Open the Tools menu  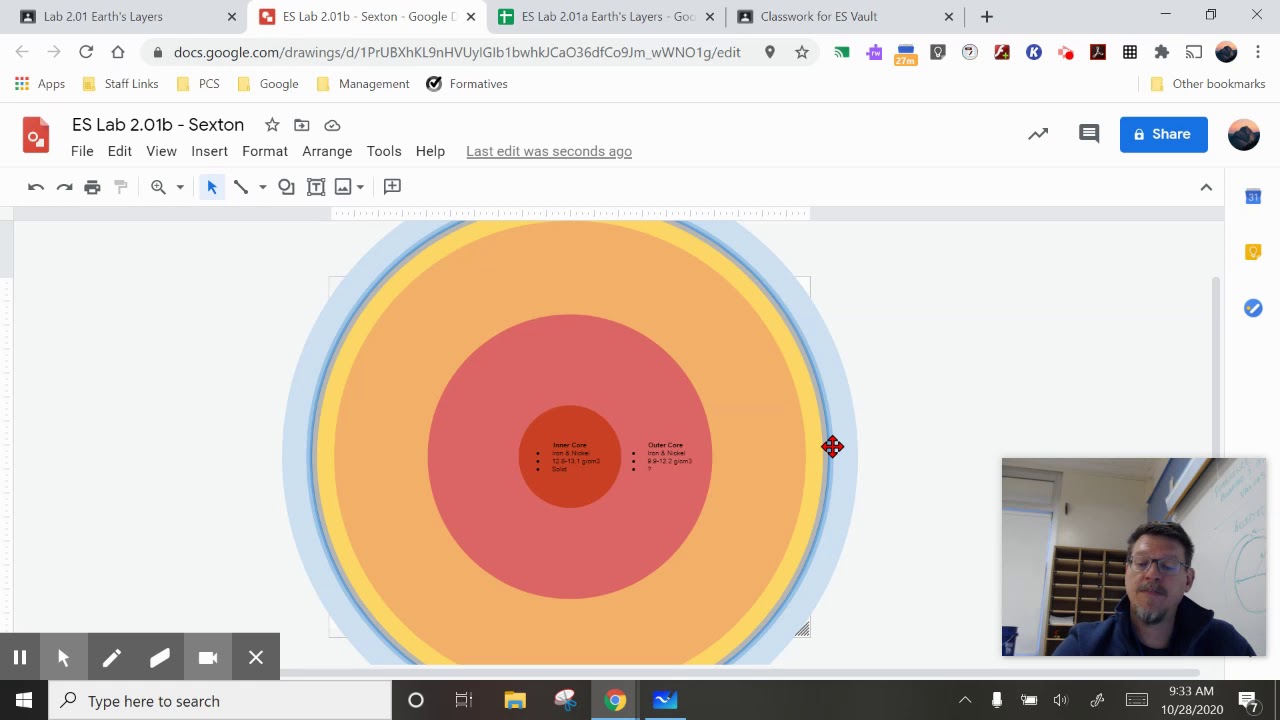[x=384, y=151]
